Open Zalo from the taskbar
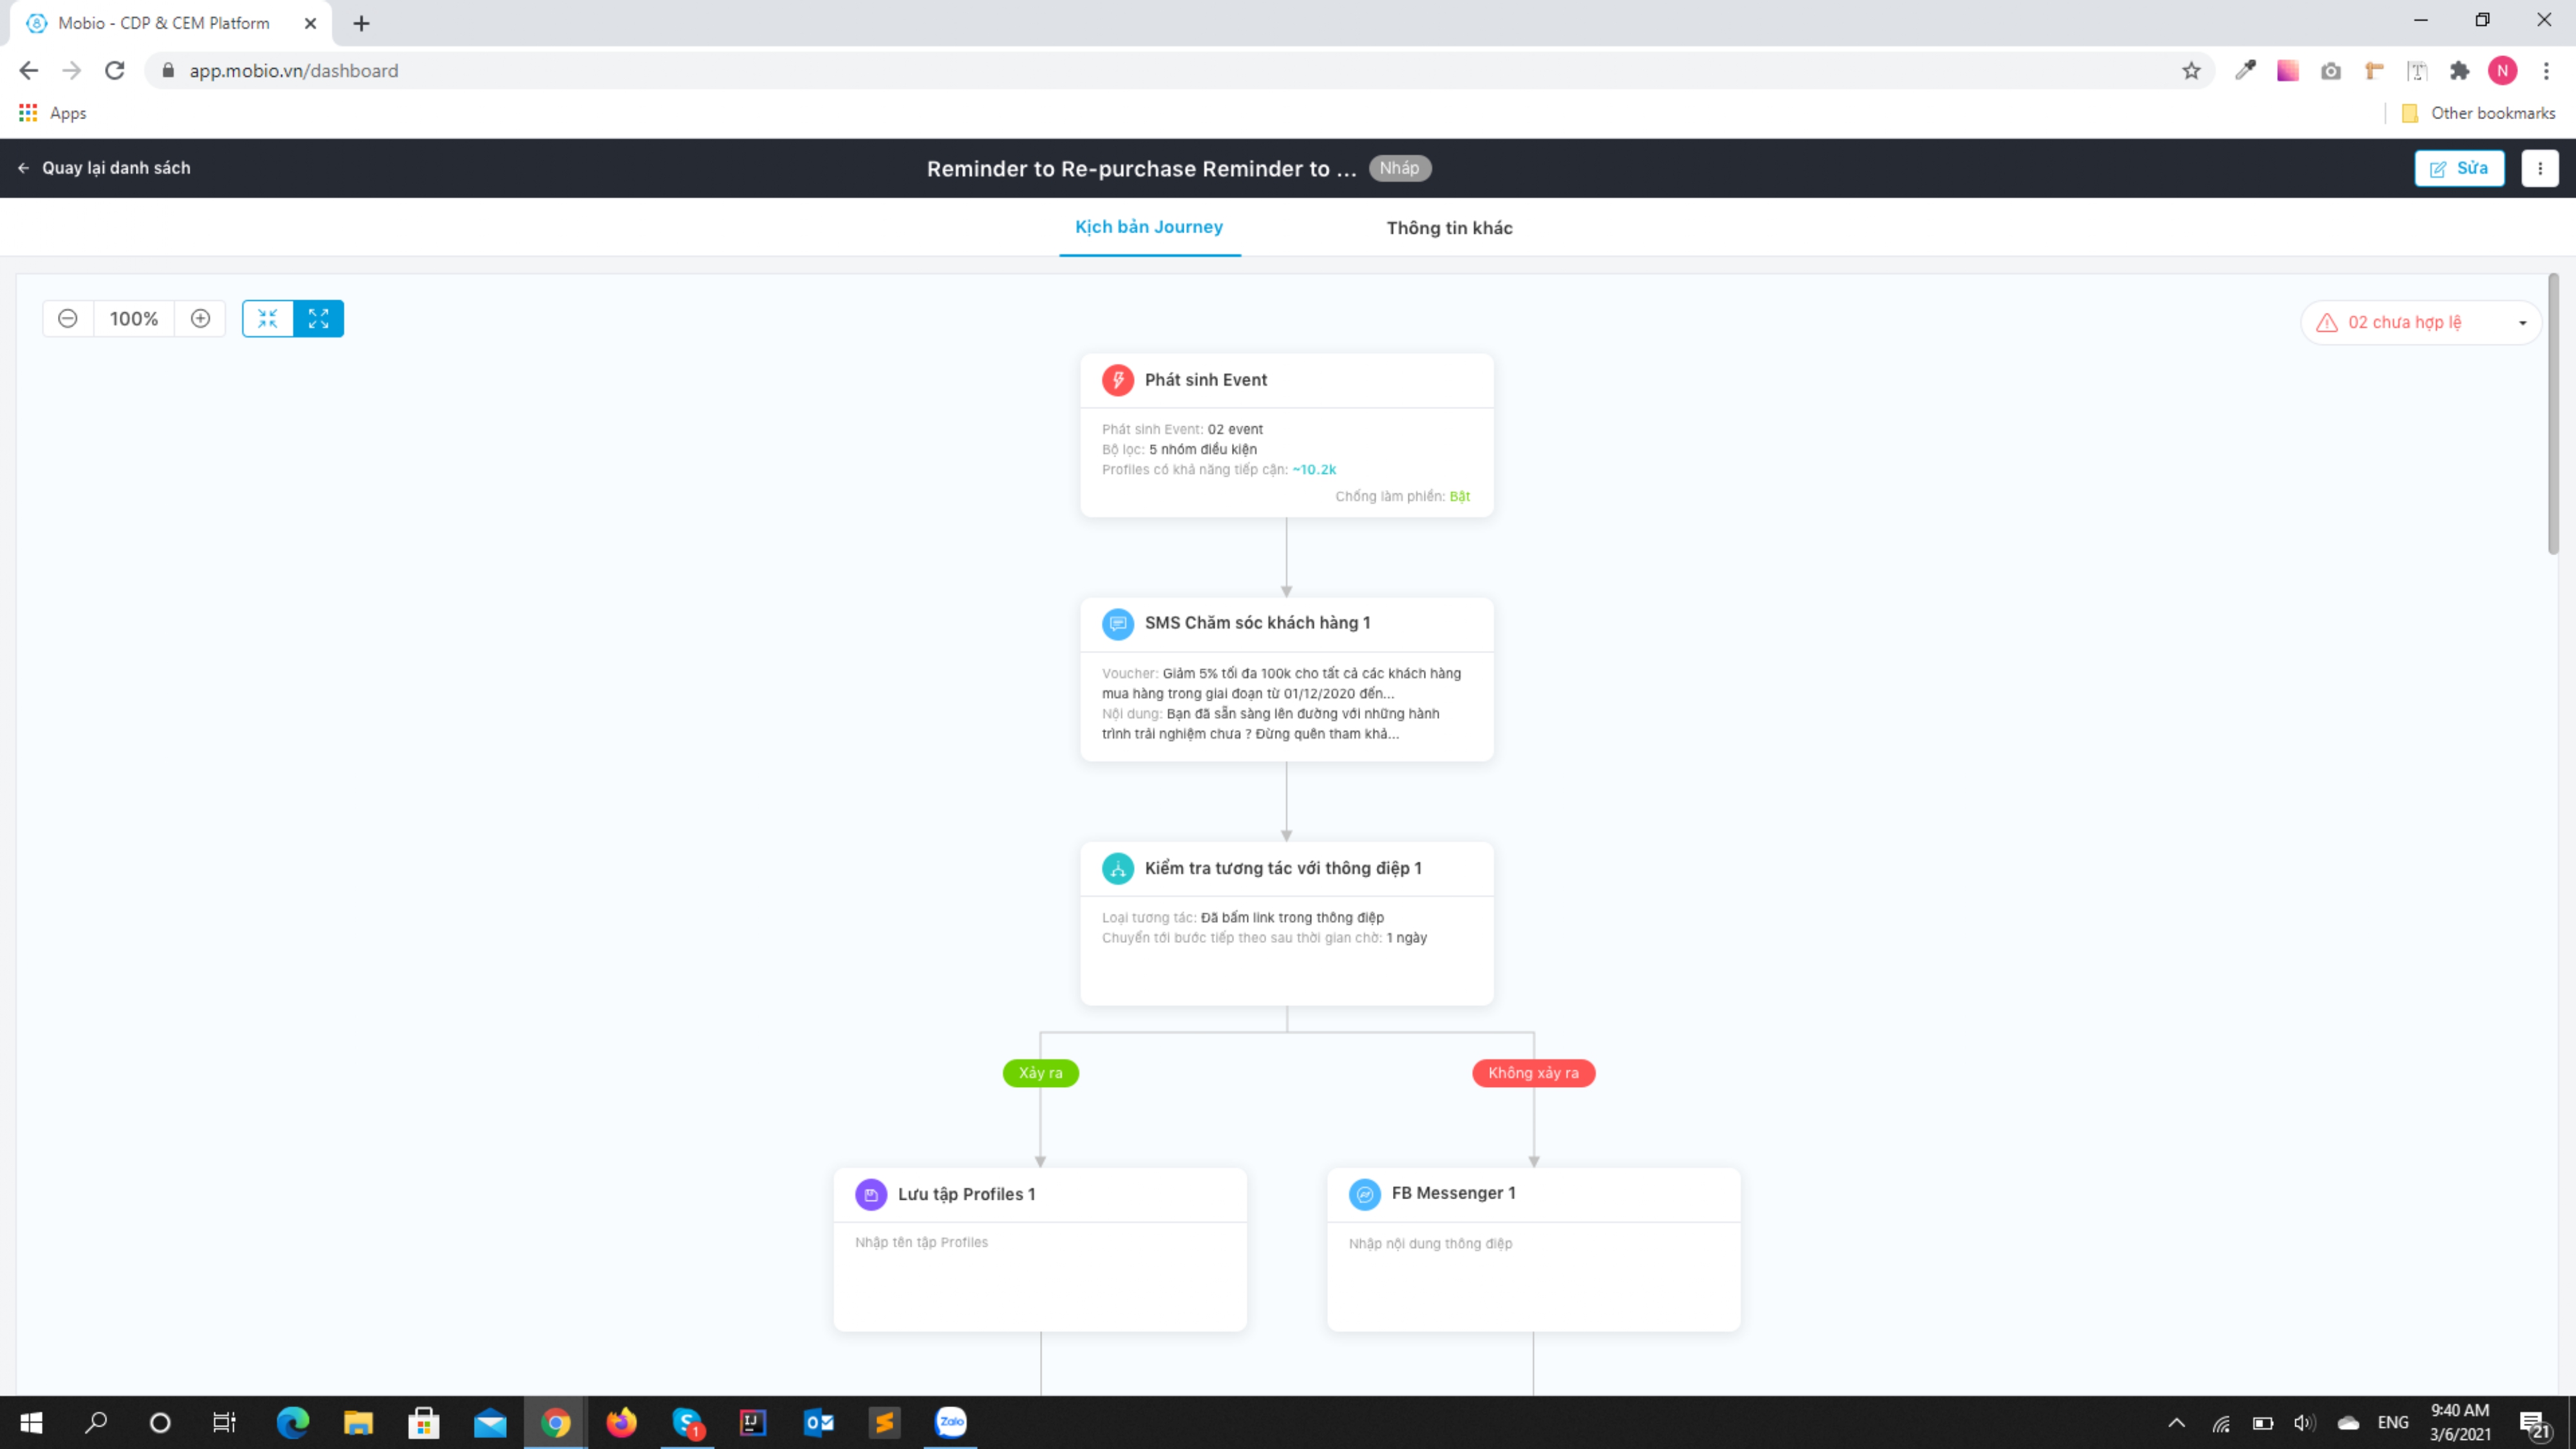This screenshot has width=2576, height=1449. 950,1421
